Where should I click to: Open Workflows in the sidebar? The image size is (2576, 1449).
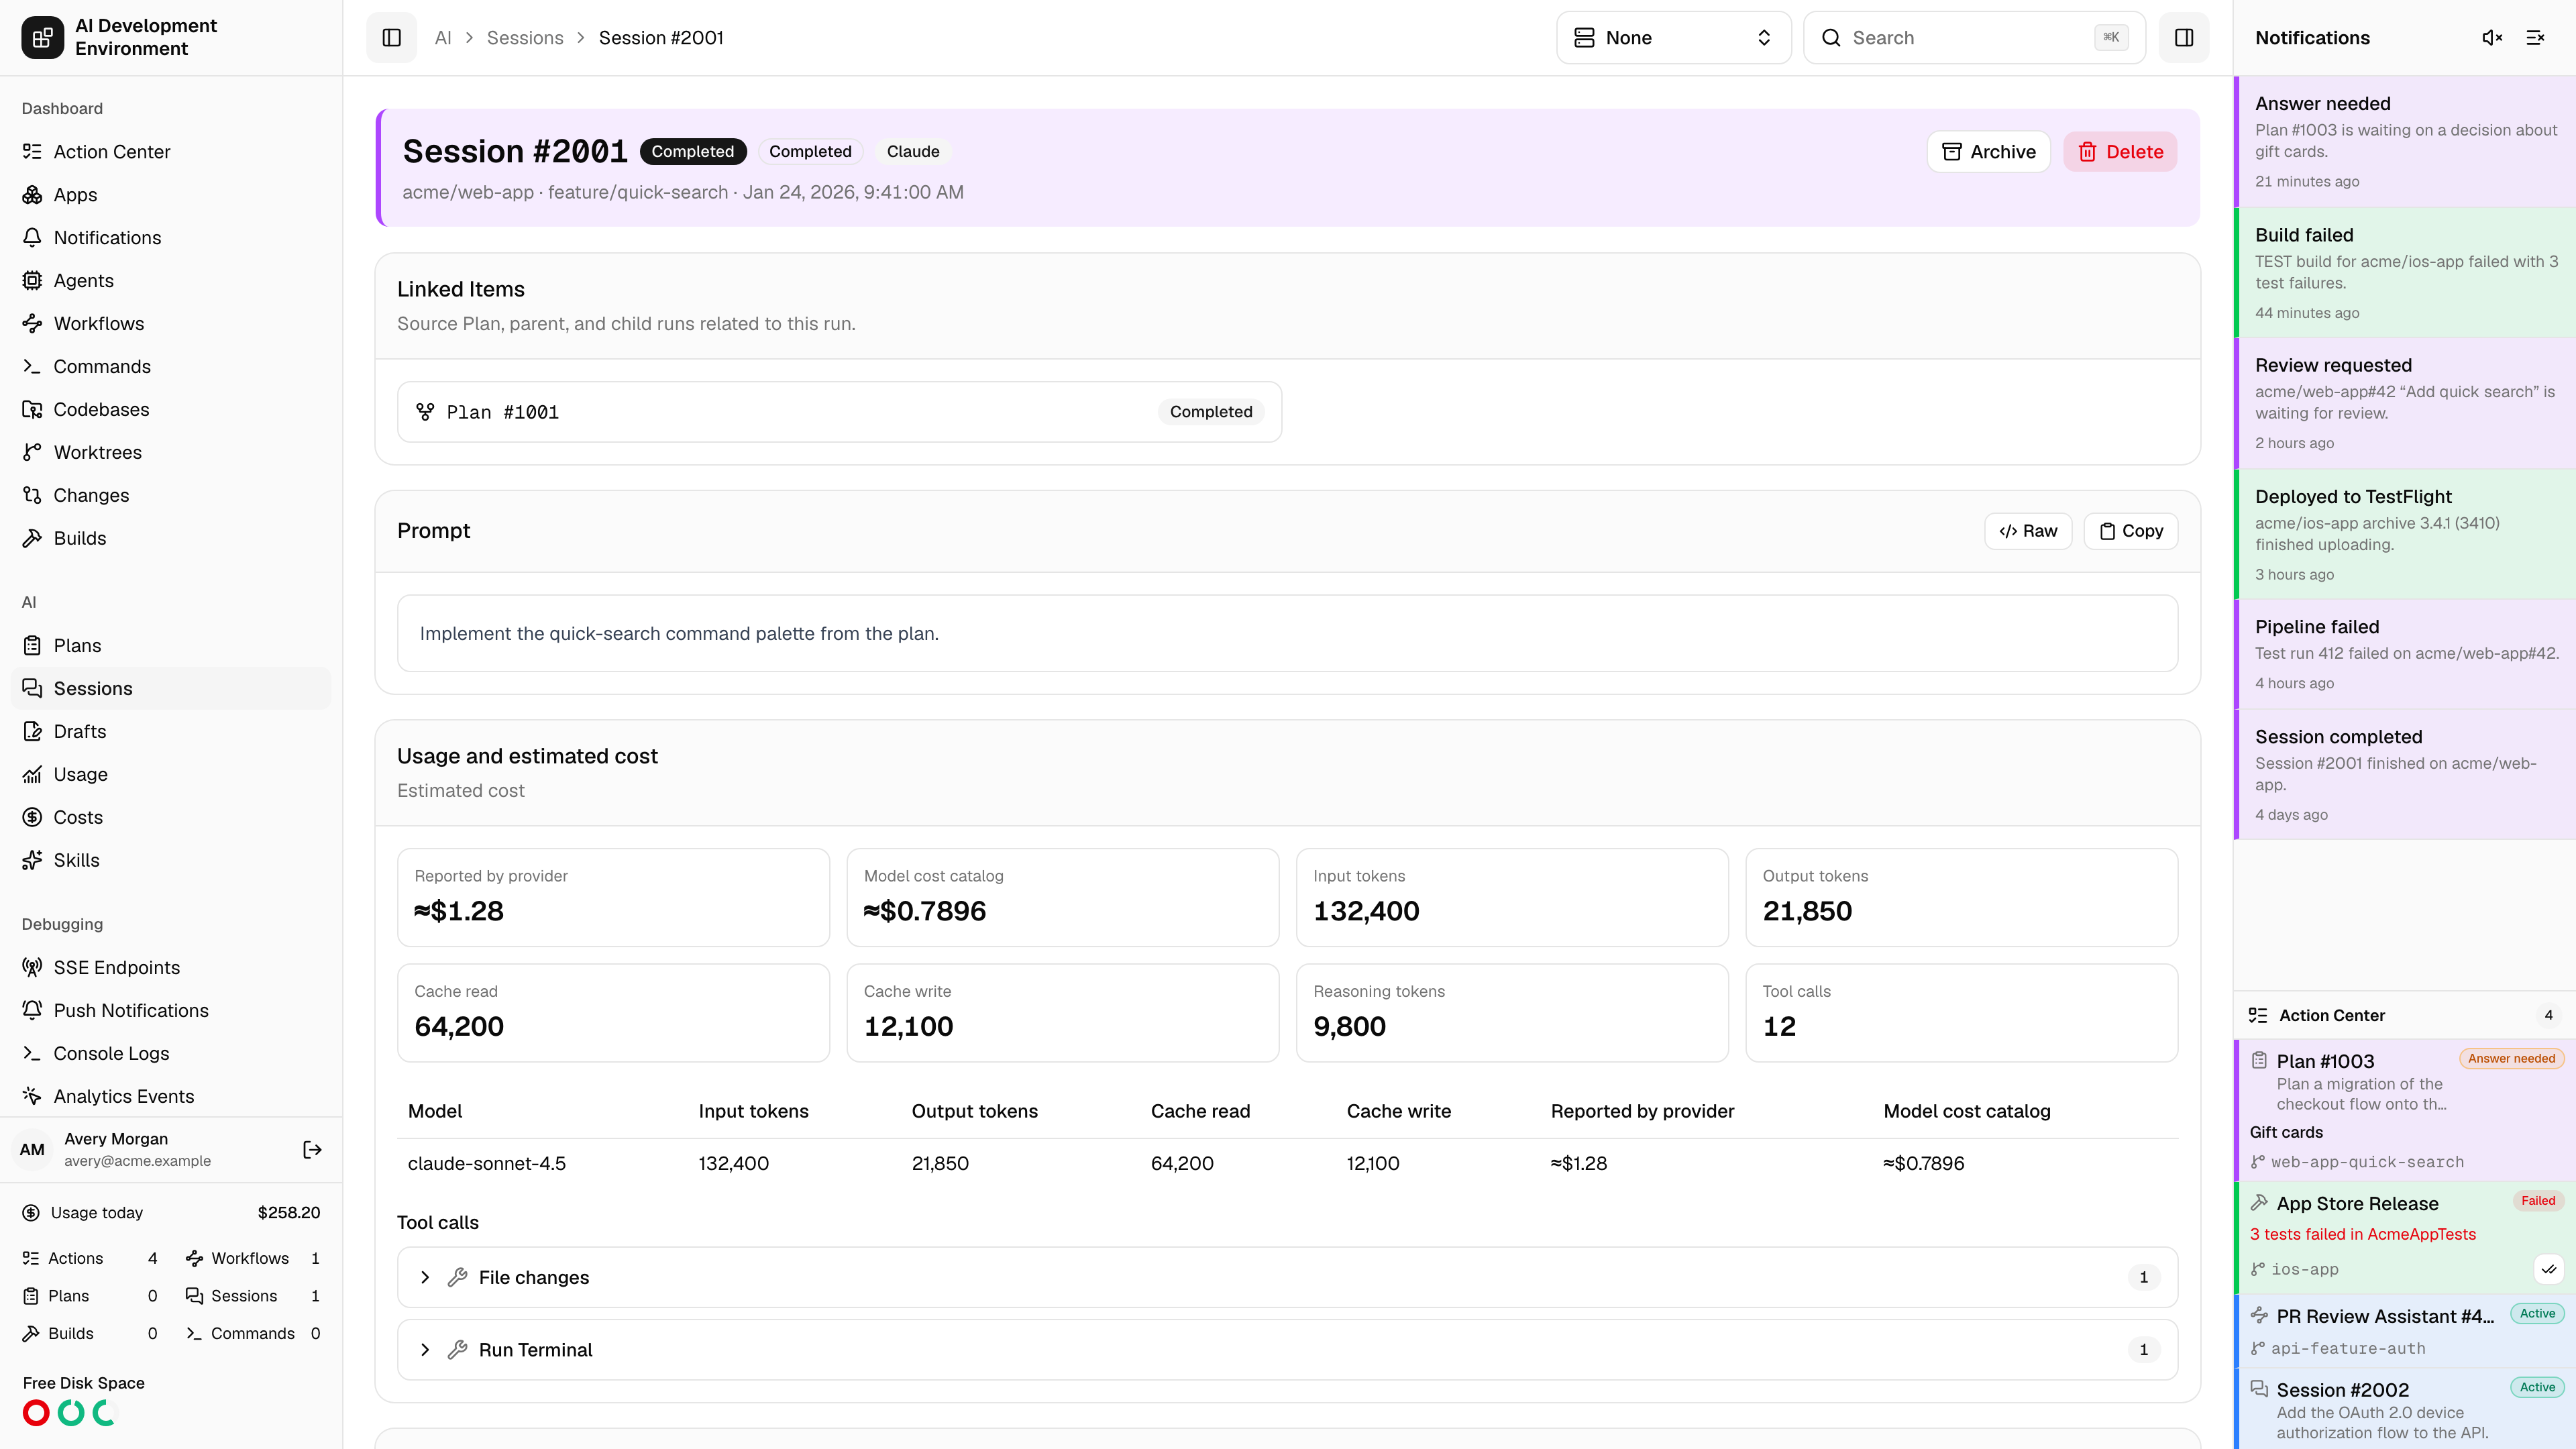pos(171,324)
